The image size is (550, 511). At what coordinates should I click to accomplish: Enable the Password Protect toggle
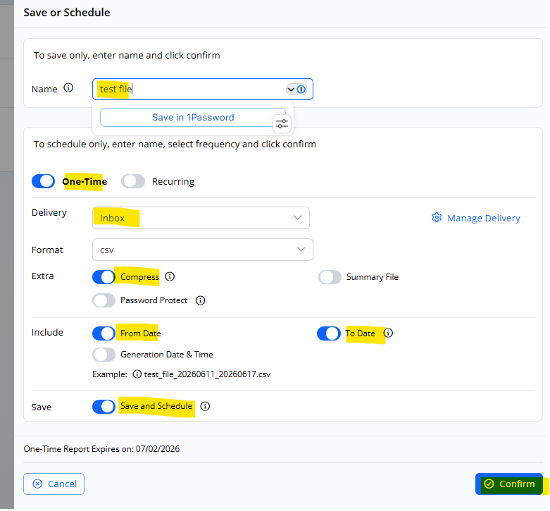pyautogui.click(x=104, y=300)
